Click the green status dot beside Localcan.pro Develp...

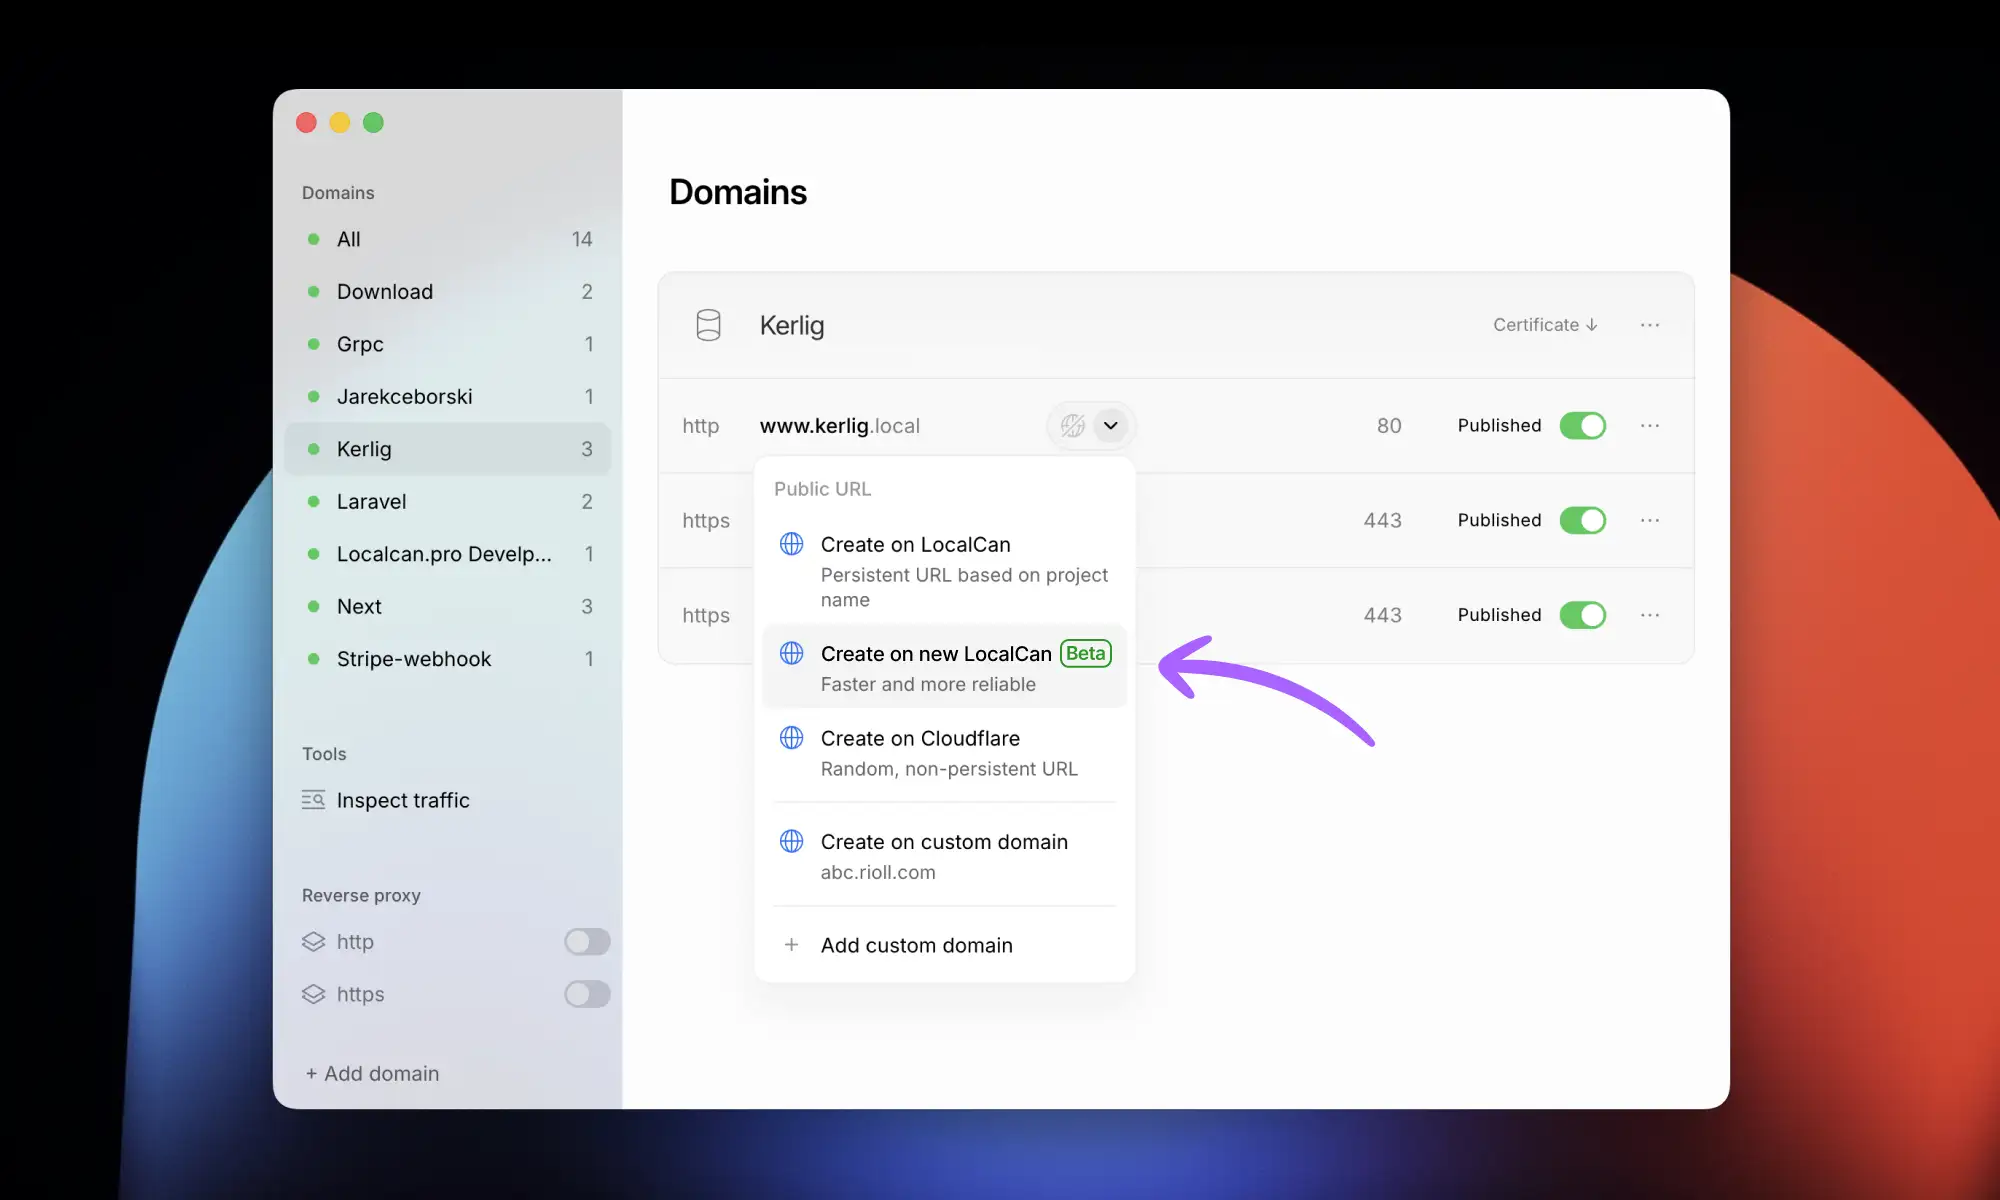(x=314, y=554)
